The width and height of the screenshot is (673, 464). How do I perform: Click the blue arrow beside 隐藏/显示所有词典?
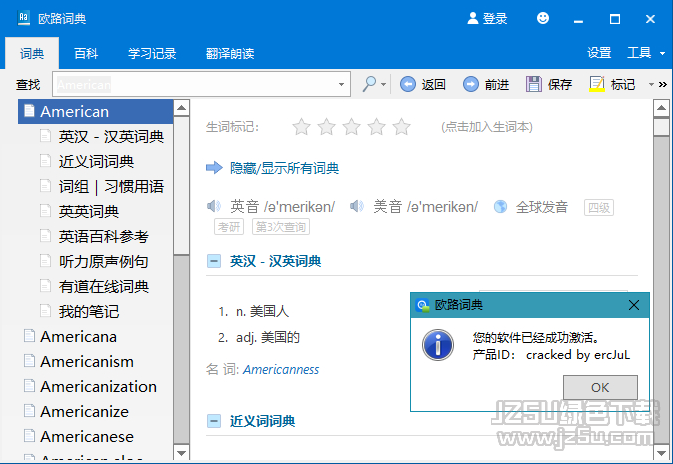pyautogui.click(x=214, y=168)
